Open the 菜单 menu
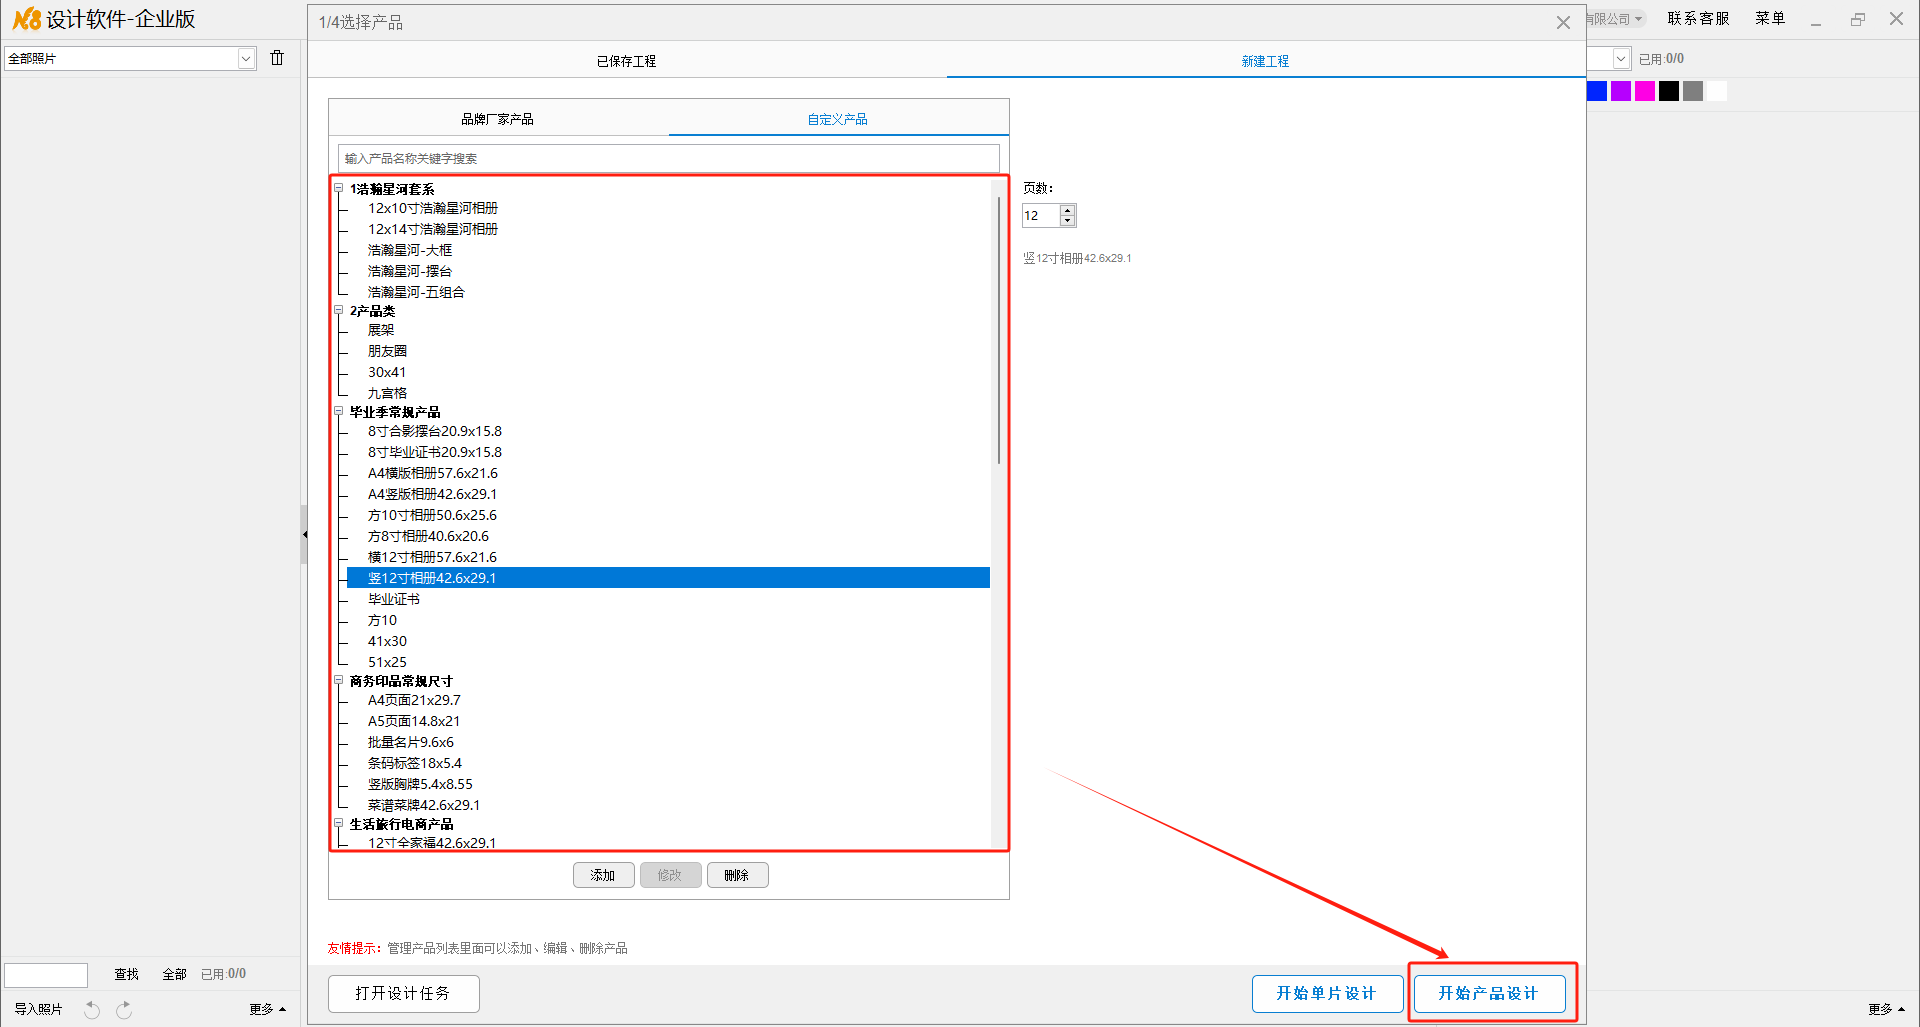Image resolution: width=1920 pixels, height=1027 pixels. pyautogui.click(x=1770, y=18)
